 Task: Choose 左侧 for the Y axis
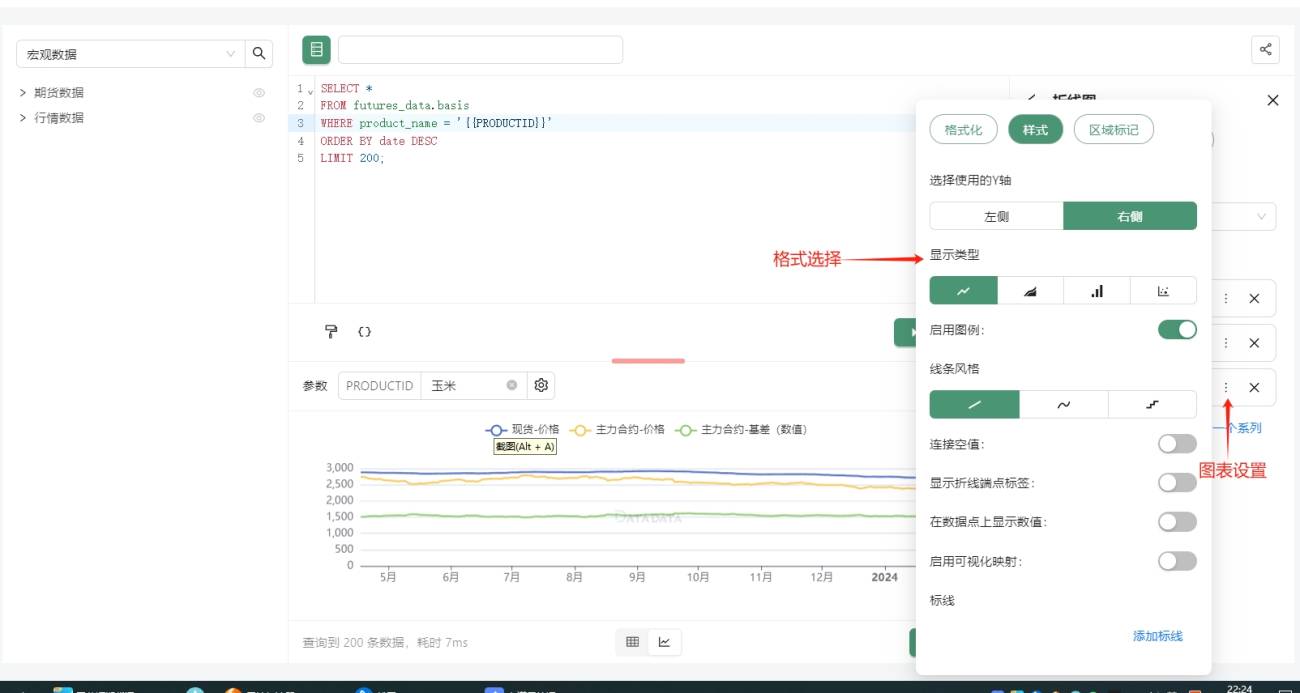996,216
